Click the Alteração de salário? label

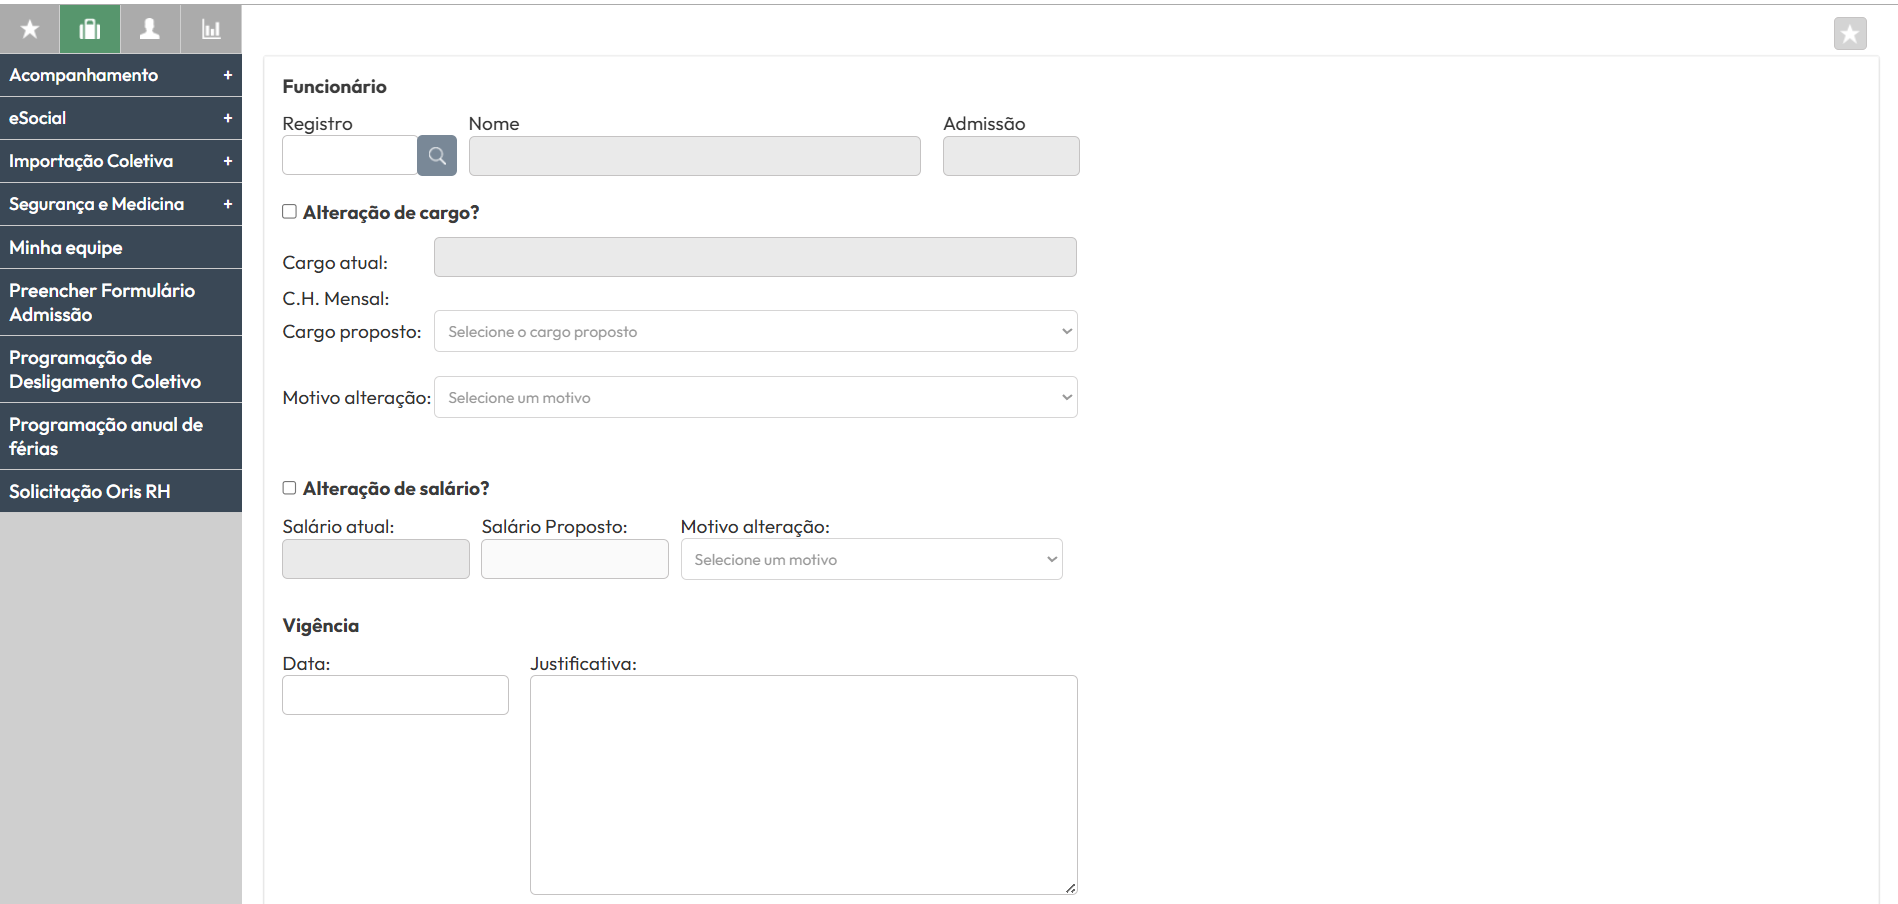396,488
